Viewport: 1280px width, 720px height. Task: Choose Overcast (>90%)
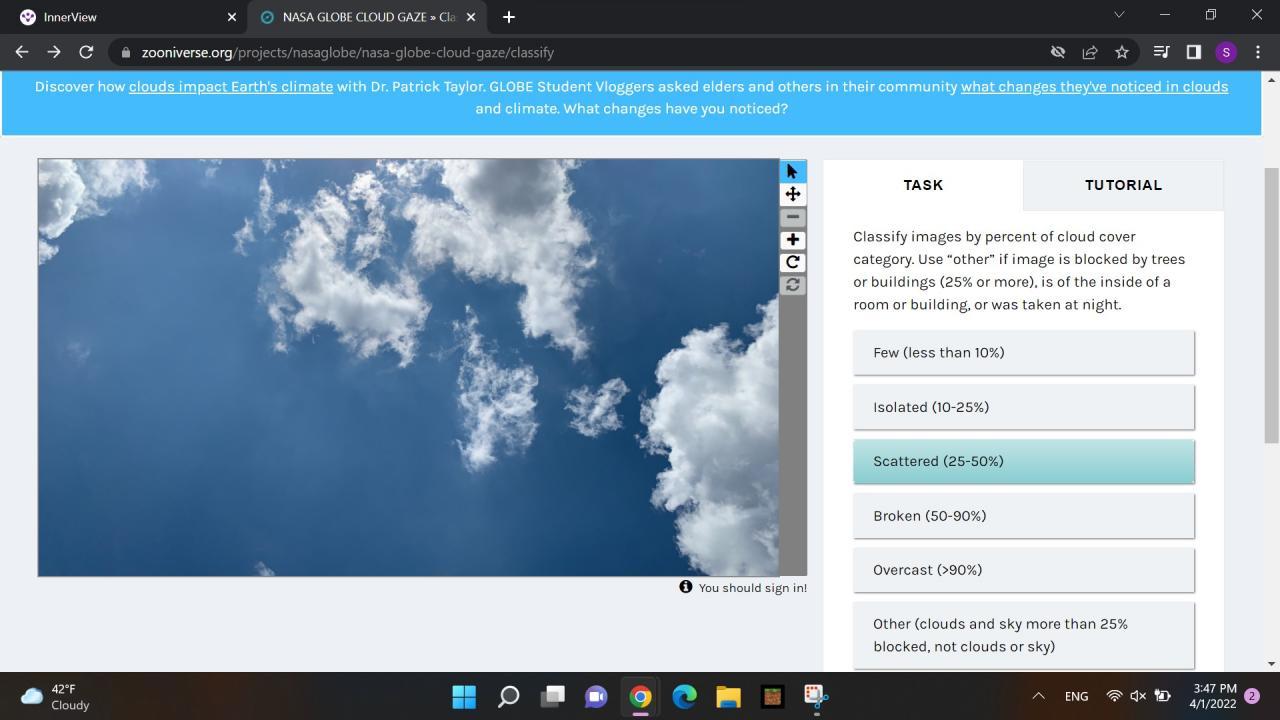click(x=1023, y=570)
